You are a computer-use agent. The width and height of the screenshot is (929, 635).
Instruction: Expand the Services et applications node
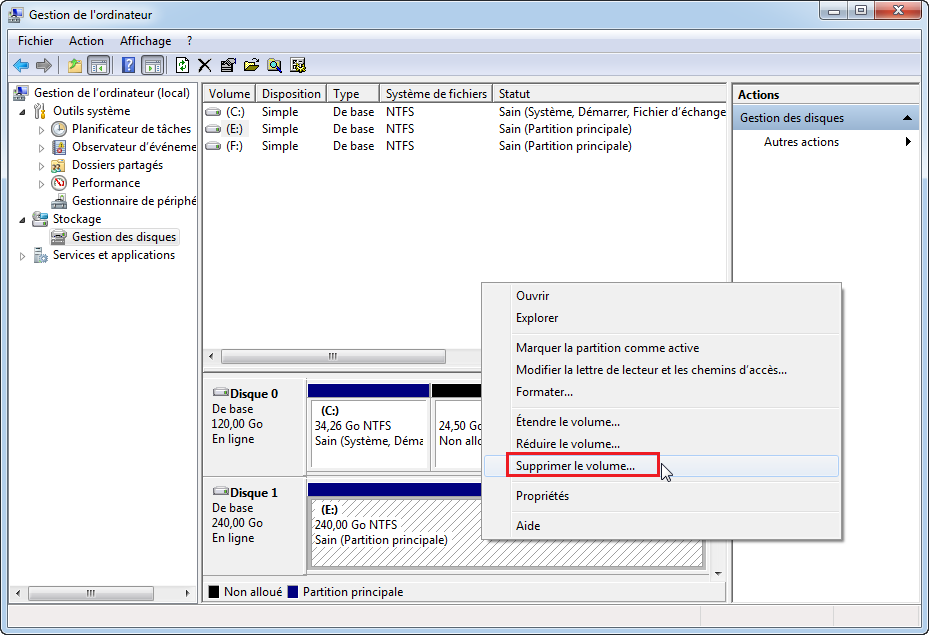(23, 256)
